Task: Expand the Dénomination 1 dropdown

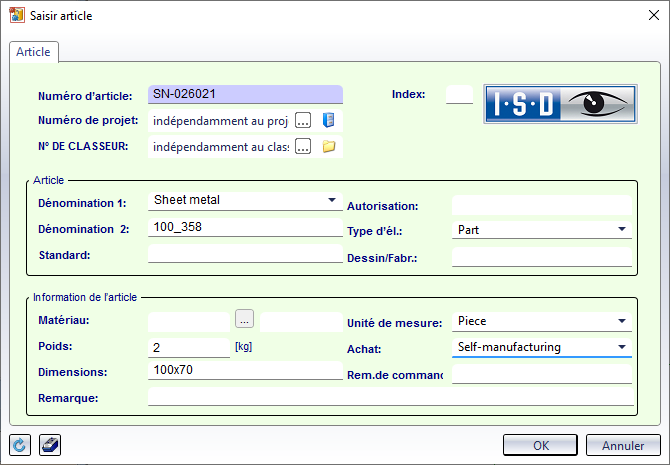Action: [332, 200]
